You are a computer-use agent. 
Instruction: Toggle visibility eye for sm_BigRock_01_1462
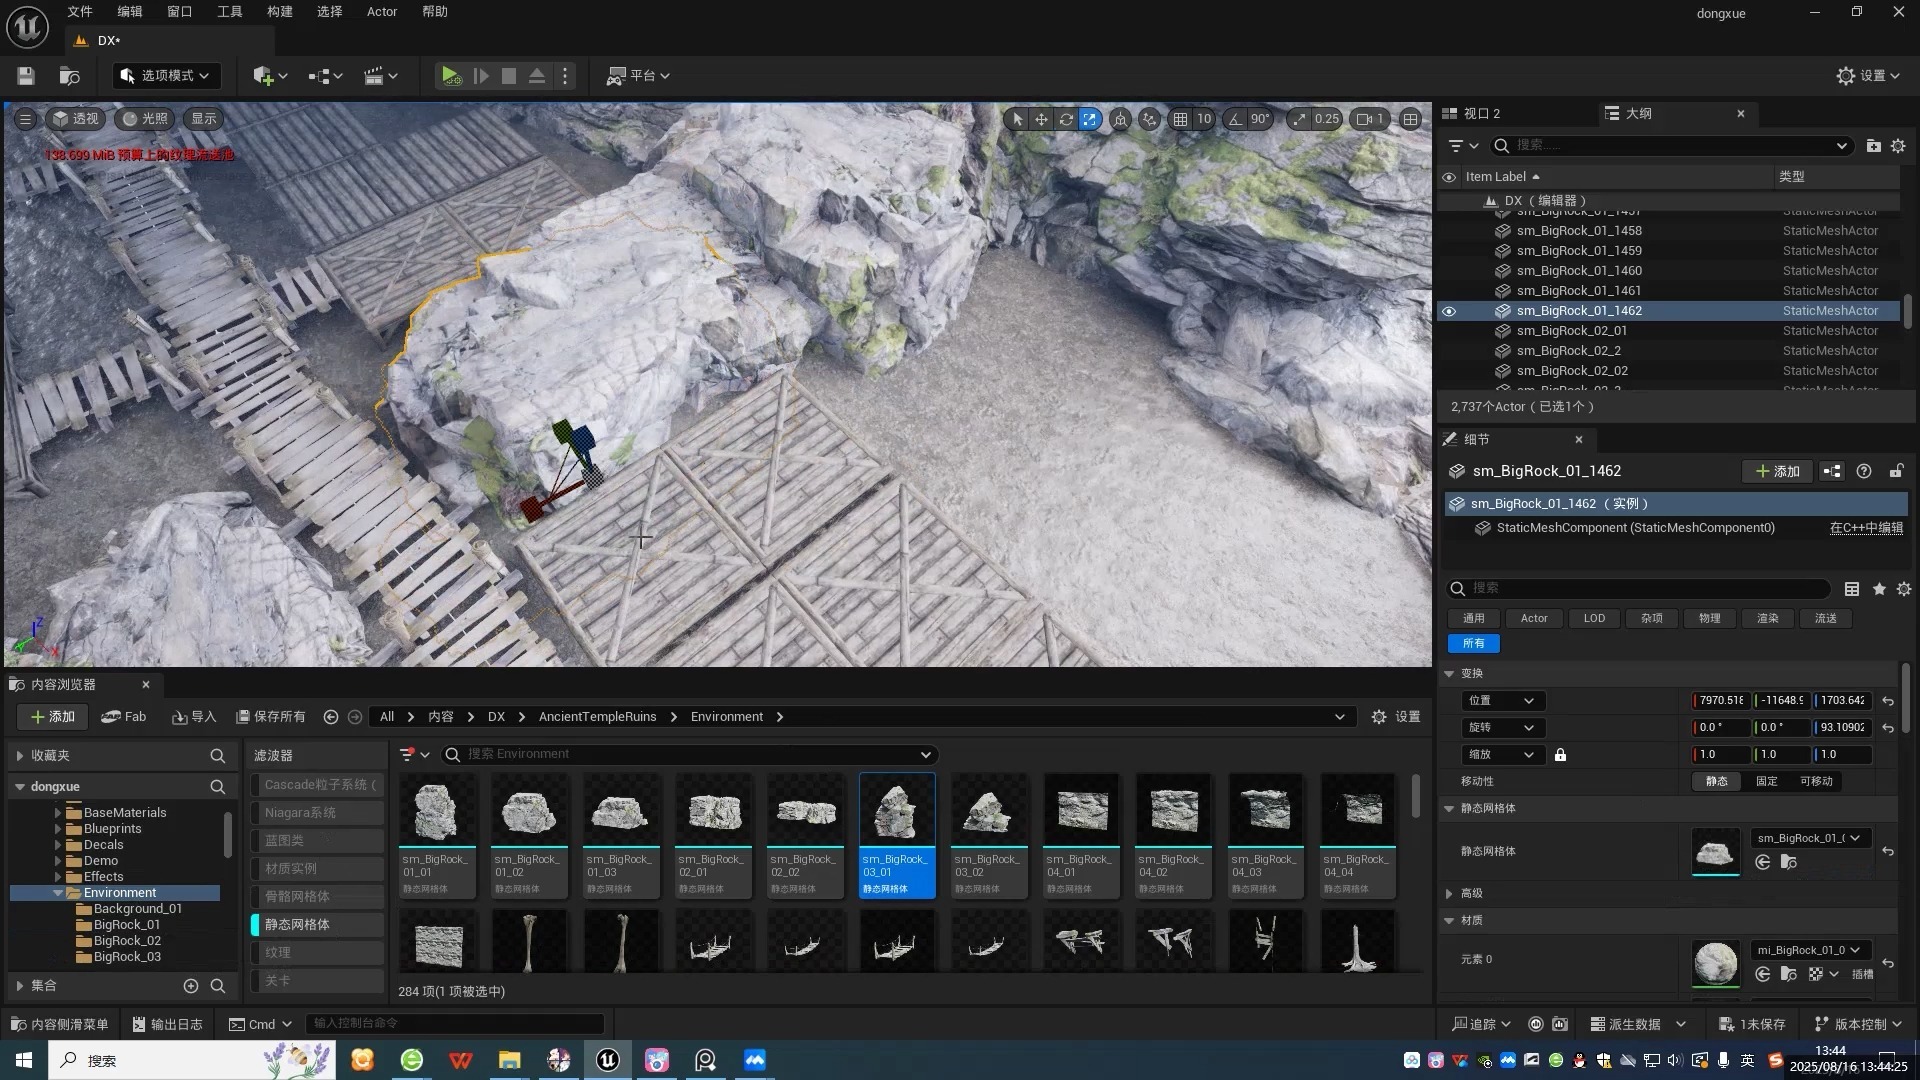click(1449, 311)
